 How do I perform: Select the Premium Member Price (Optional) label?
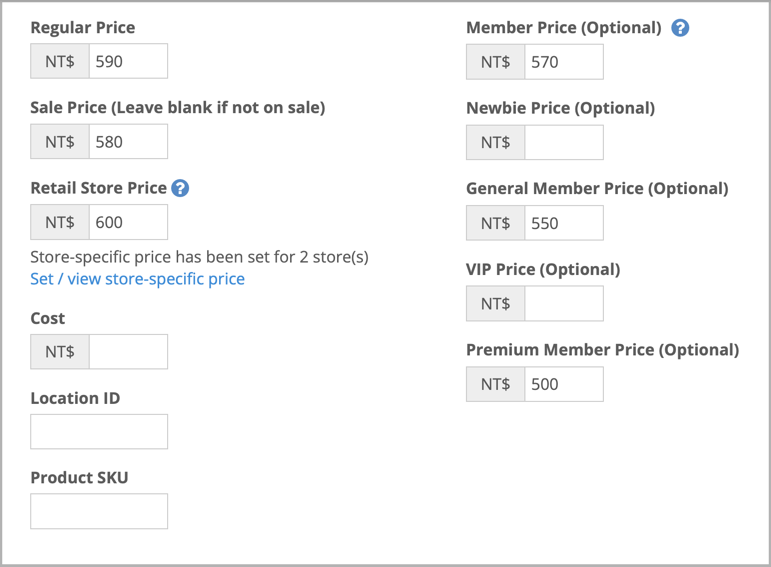(602, 350)
